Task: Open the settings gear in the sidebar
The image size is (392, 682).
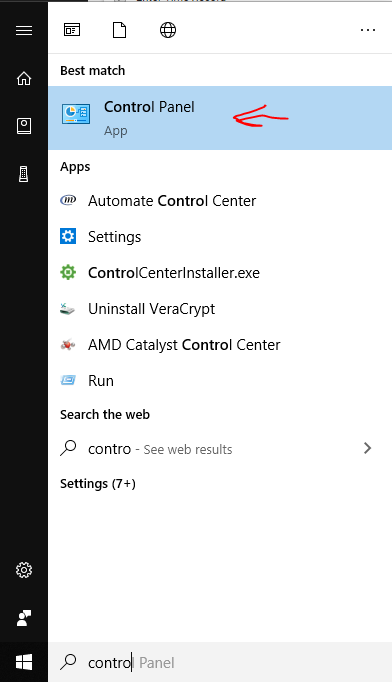Action: tap(24, 570)
